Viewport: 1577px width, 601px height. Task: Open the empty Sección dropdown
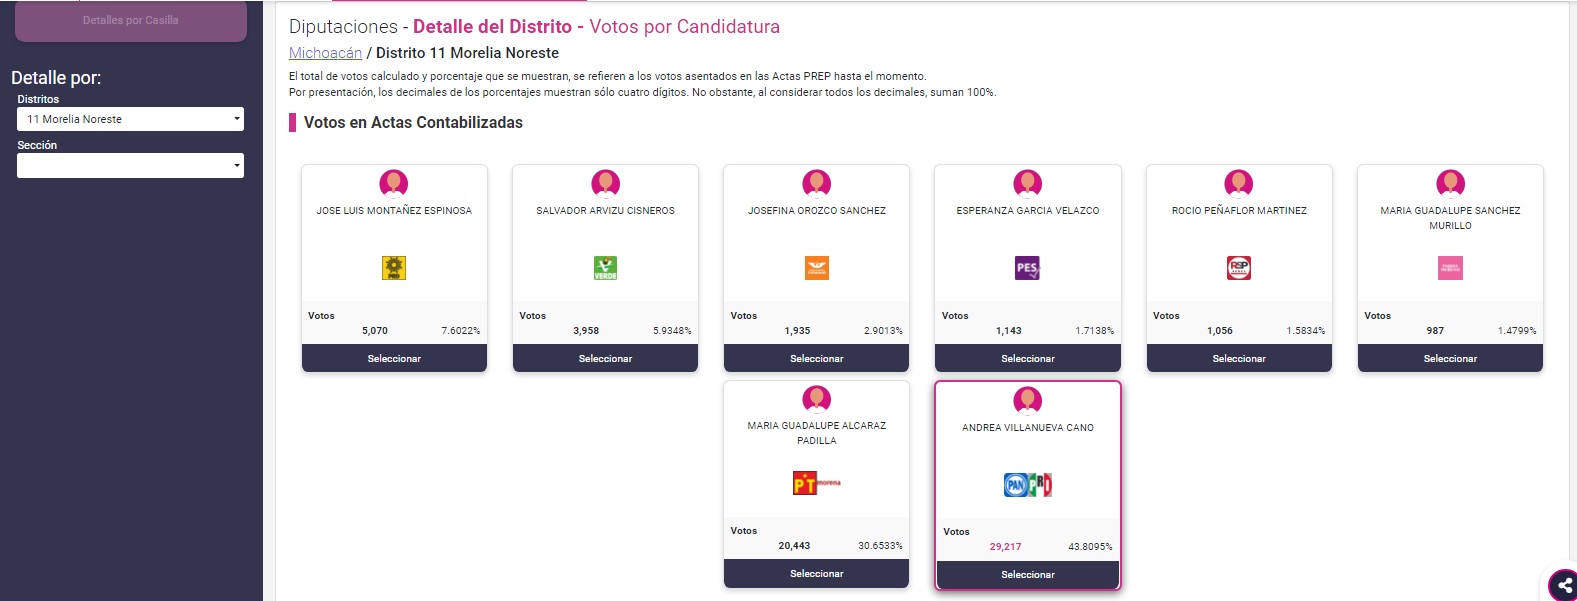point(130,165)
